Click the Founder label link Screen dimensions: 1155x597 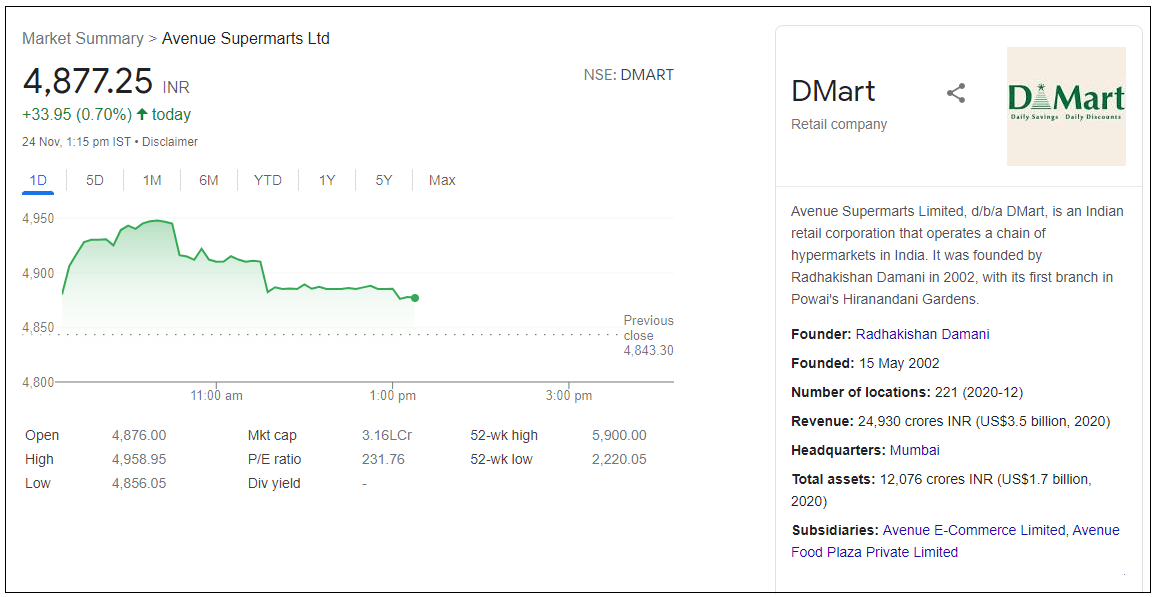pyautogui.click(x=821, y=334)
